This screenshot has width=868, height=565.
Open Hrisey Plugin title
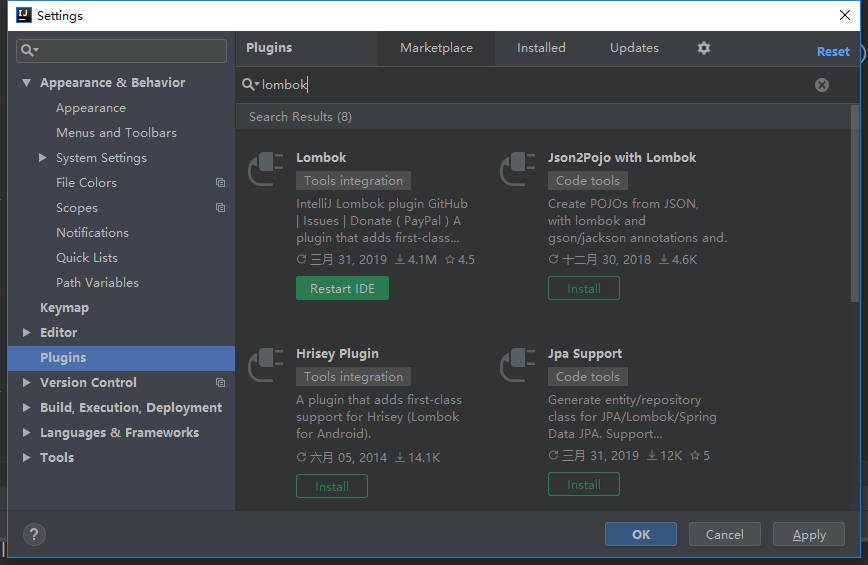337,354
